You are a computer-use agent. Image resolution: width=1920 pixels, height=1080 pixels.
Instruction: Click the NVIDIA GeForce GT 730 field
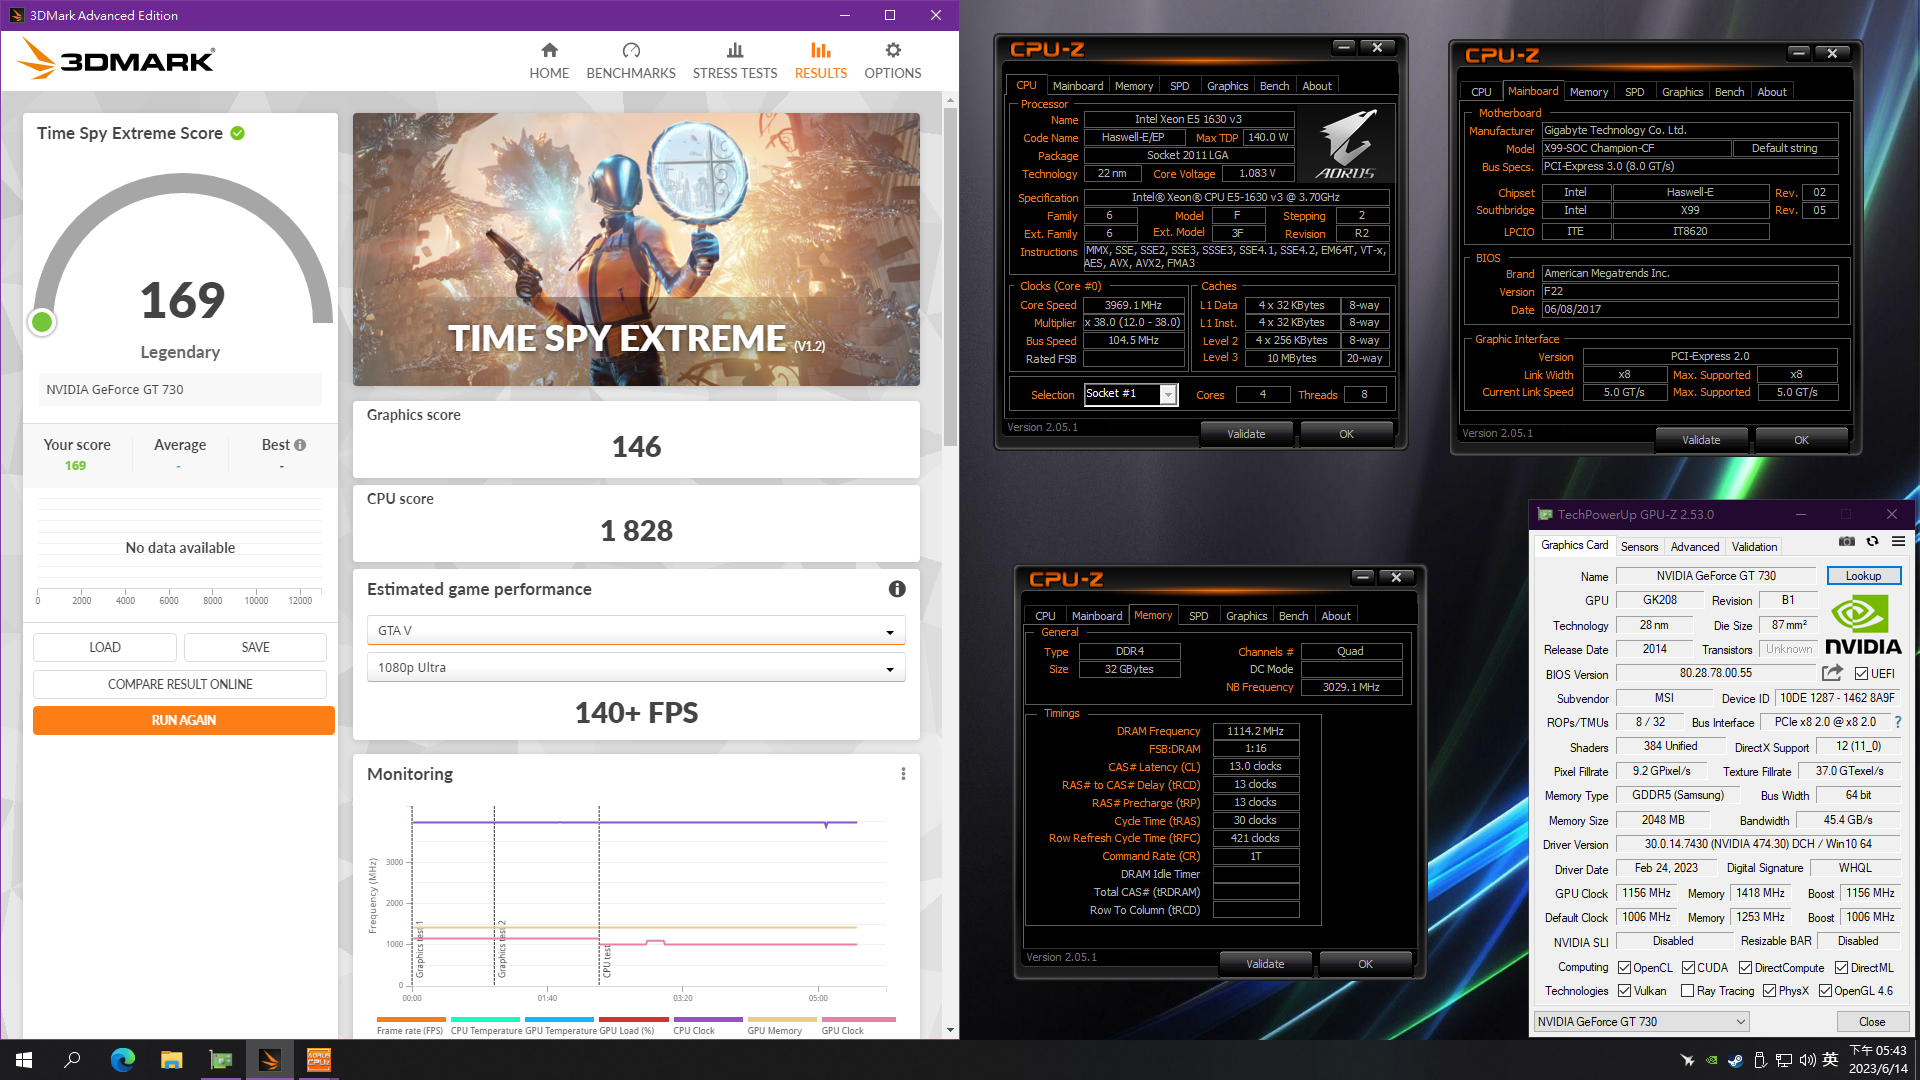[x=180, y=390]
